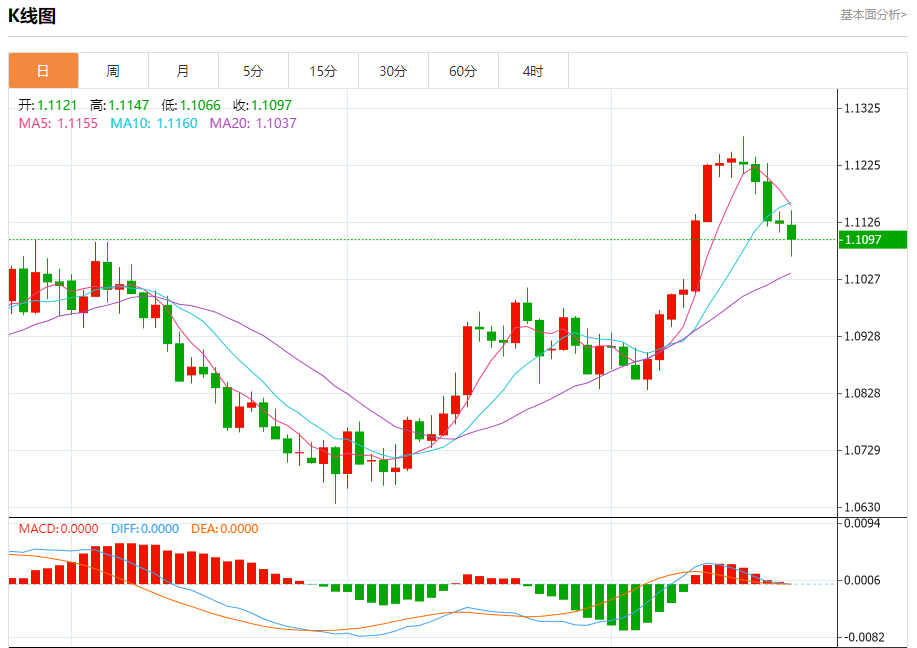Switch to the 月 monthly tab
The image size is (917, 648).
pos(183,71)
